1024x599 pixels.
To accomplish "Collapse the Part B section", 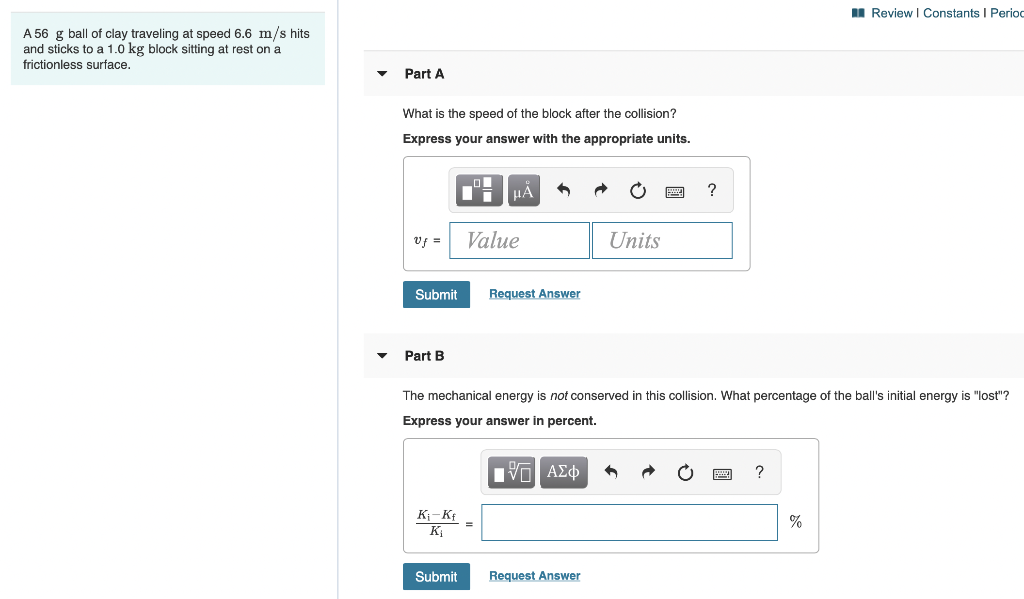I will point(381,355).
